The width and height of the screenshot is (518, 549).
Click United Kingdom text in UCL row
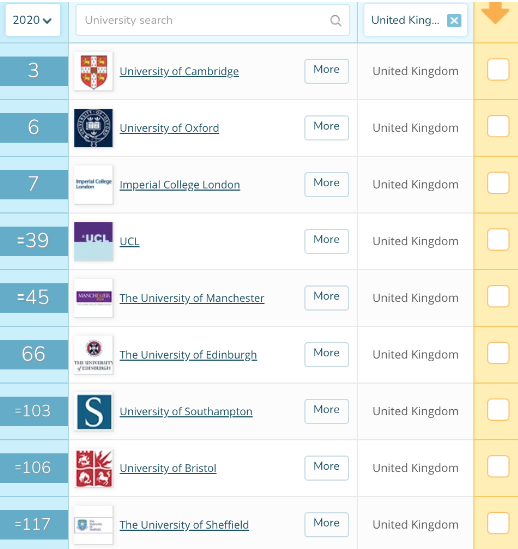415,241
